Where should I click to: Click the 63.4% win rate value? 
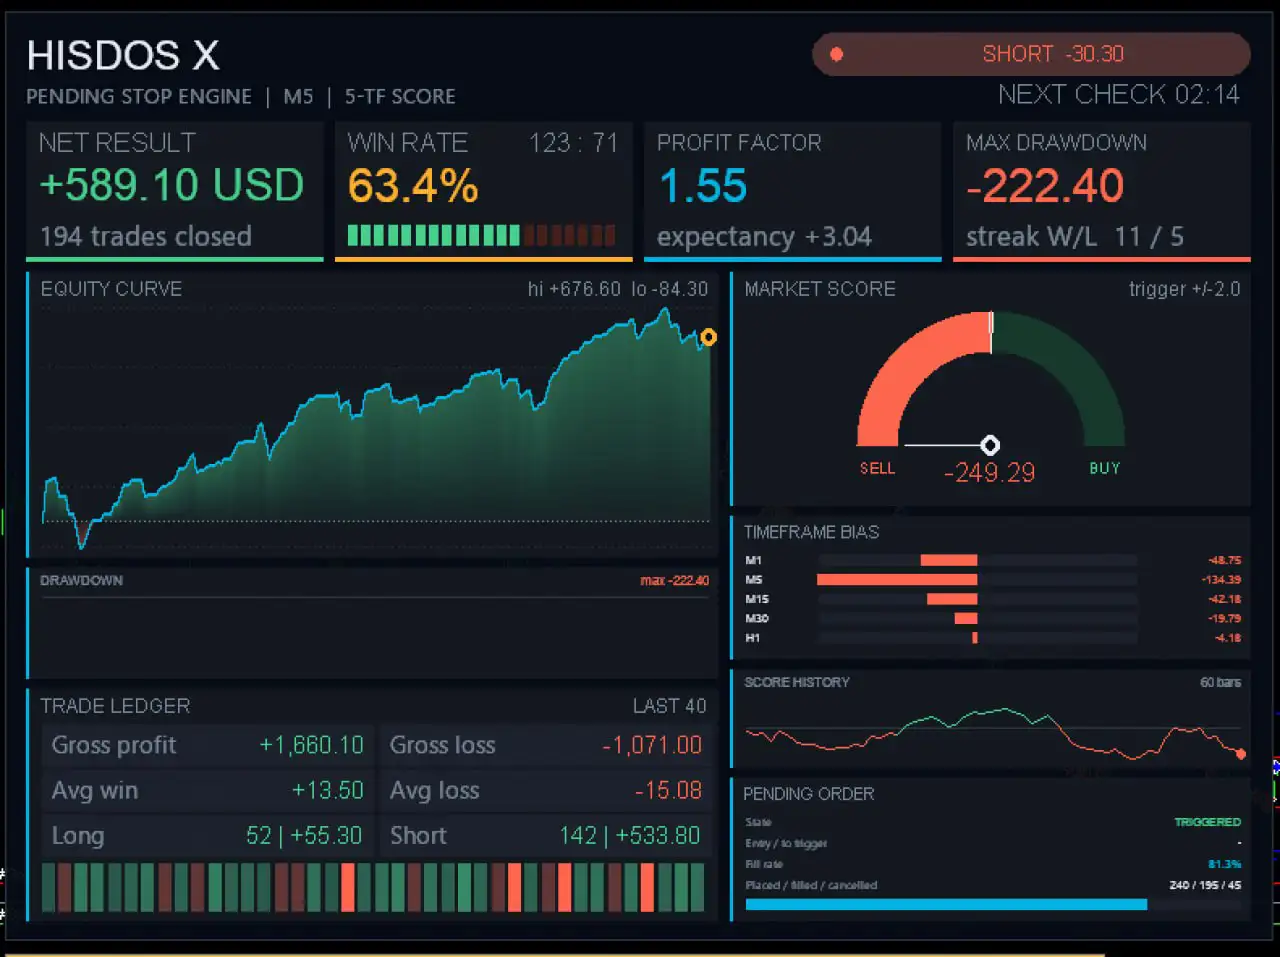tap(413, 186)
